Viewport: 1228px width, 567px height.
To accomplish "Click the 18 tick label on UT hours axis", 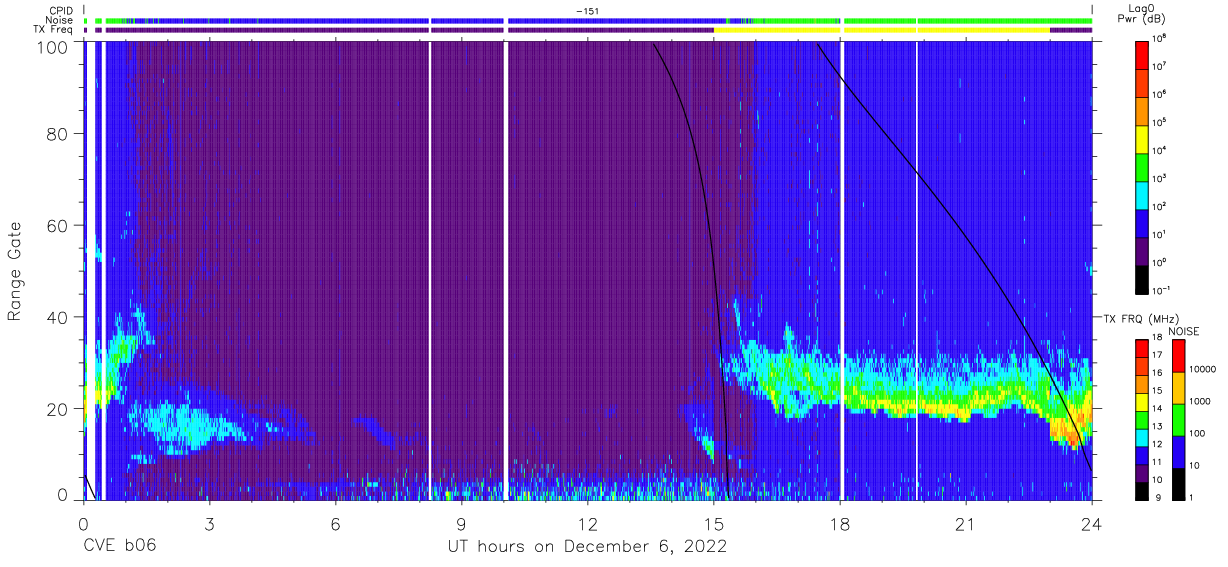I will tap(839, 523).
